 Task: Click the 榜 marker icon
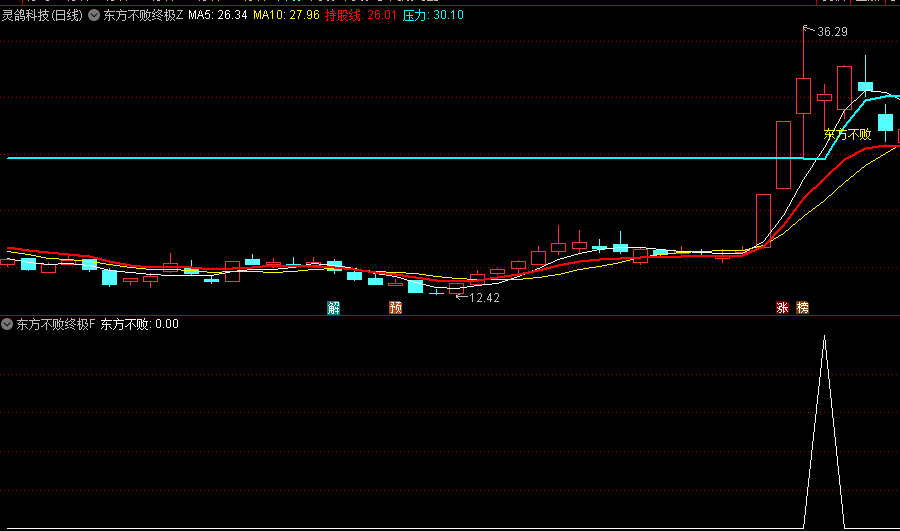tap(802, 308)
